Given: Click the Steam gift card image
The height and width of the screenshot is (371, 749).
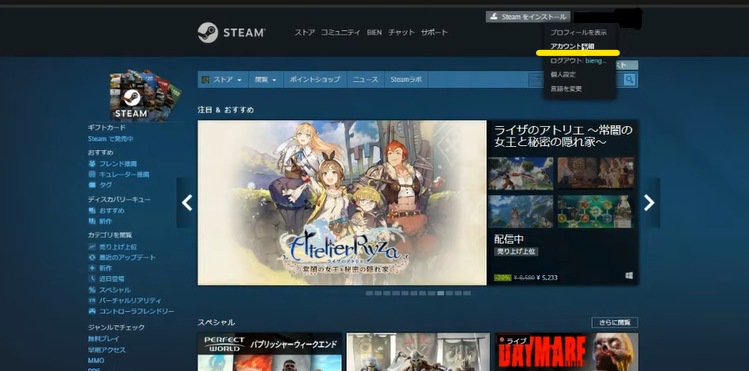Looking at the screenshot, I should click(x=145, y=95).
